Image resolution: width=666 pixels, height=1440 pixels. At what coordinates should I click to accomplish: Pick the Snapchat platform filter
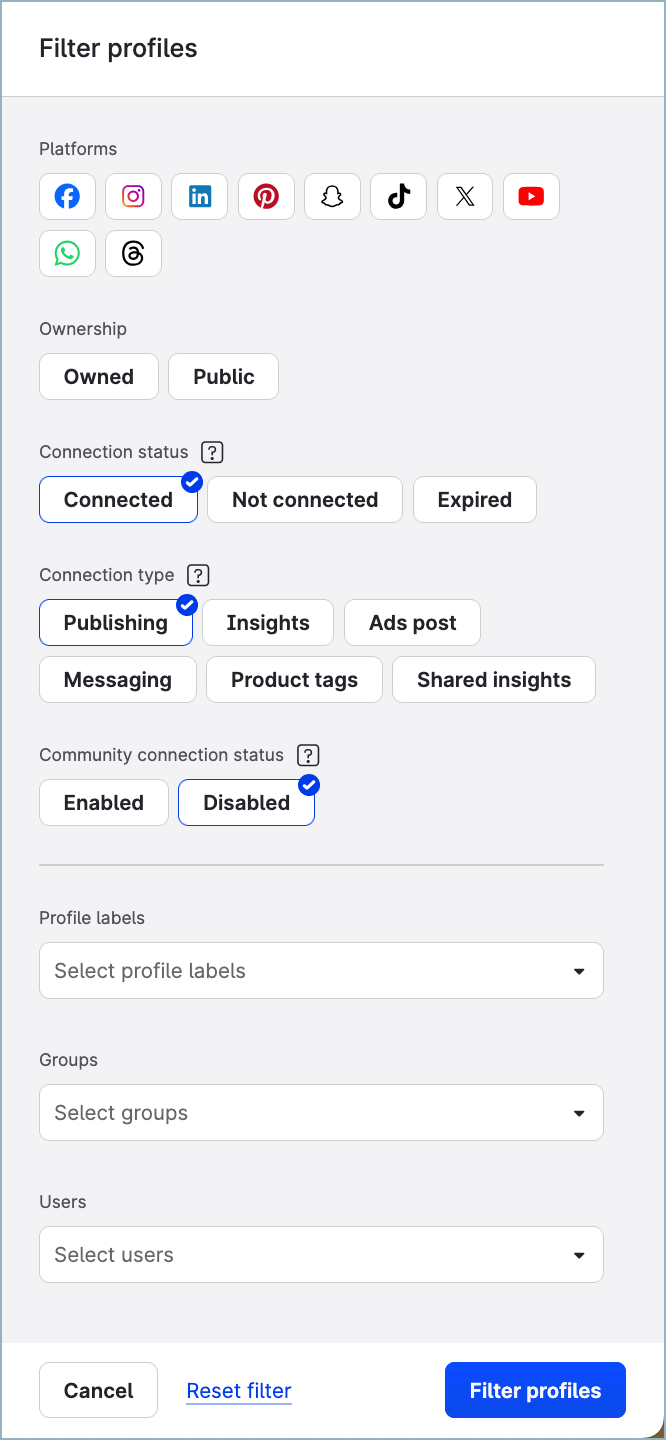coord(332,196)
